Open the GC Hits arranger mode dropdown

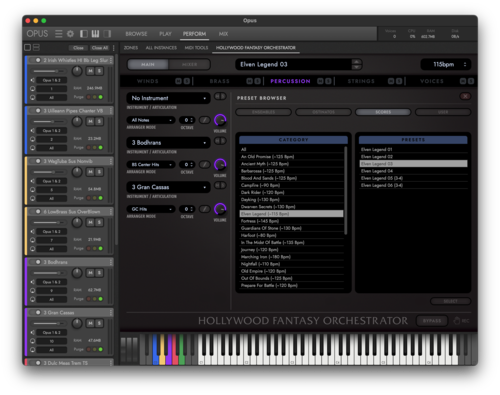tap(151, 209)
